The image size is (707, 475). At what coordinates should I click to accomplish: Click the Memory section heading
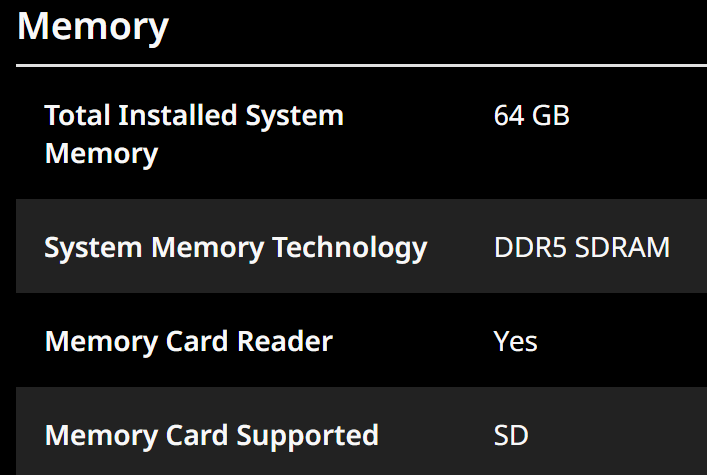point(93,28)
